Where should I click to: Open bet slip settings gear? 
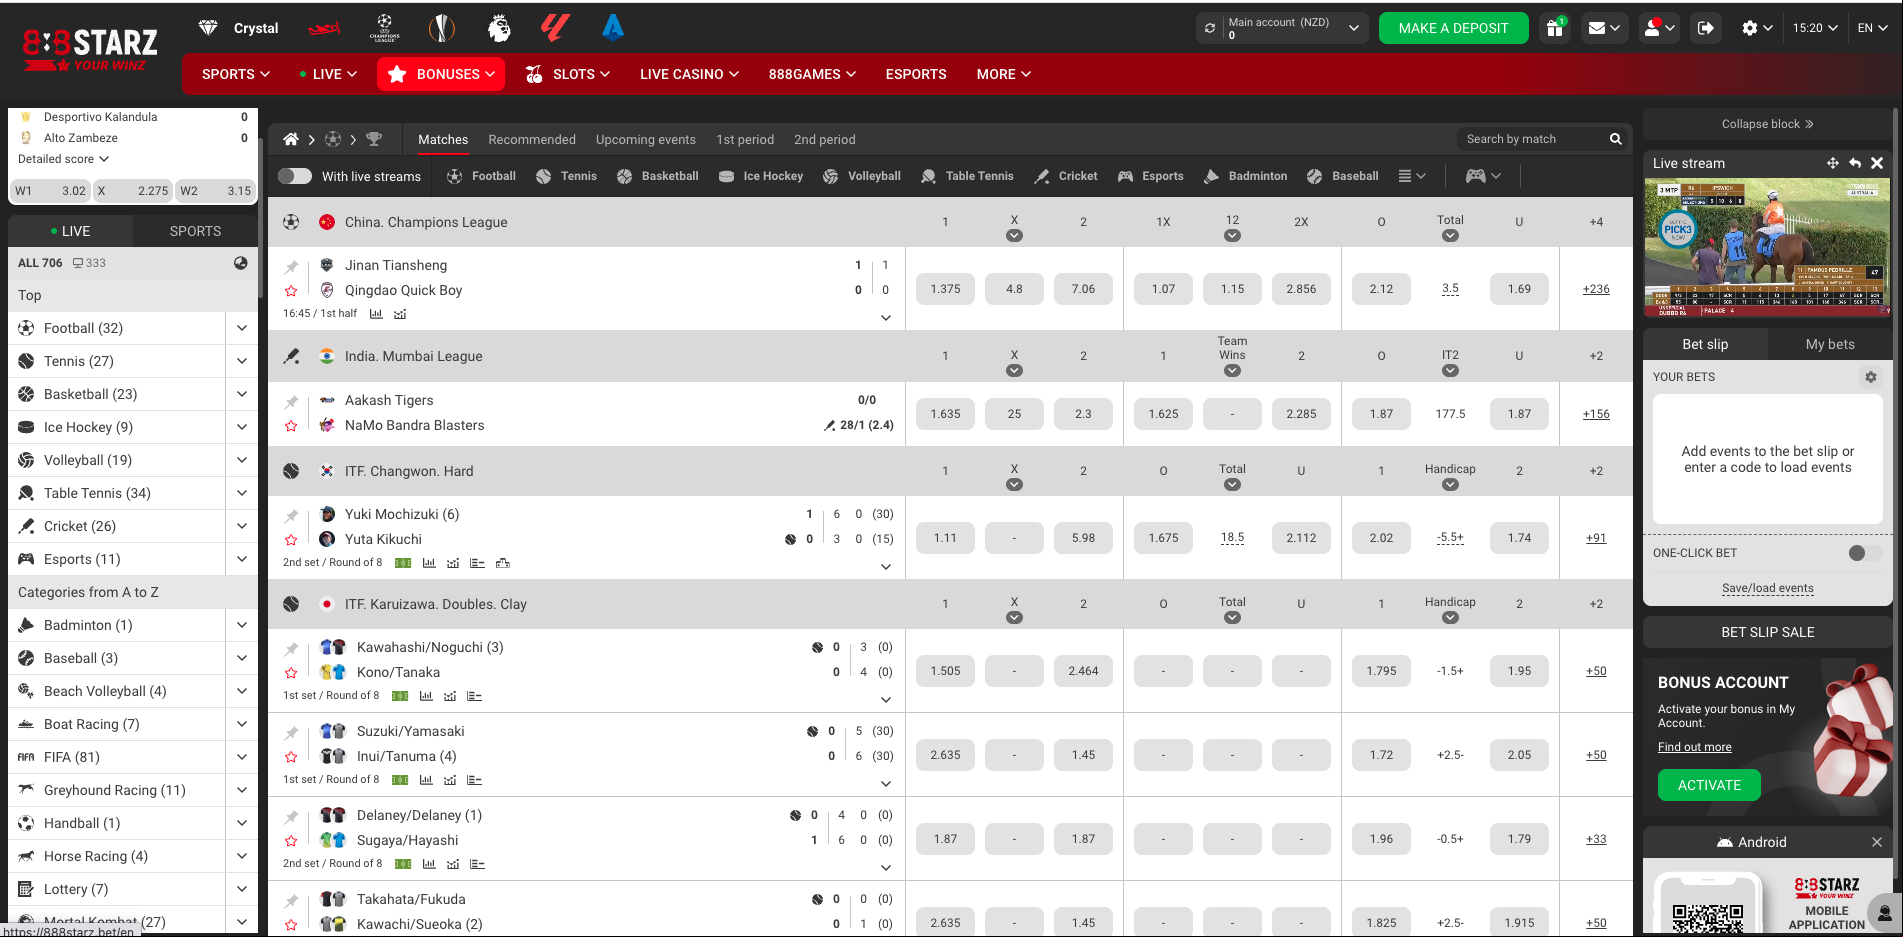[1871, 377]
